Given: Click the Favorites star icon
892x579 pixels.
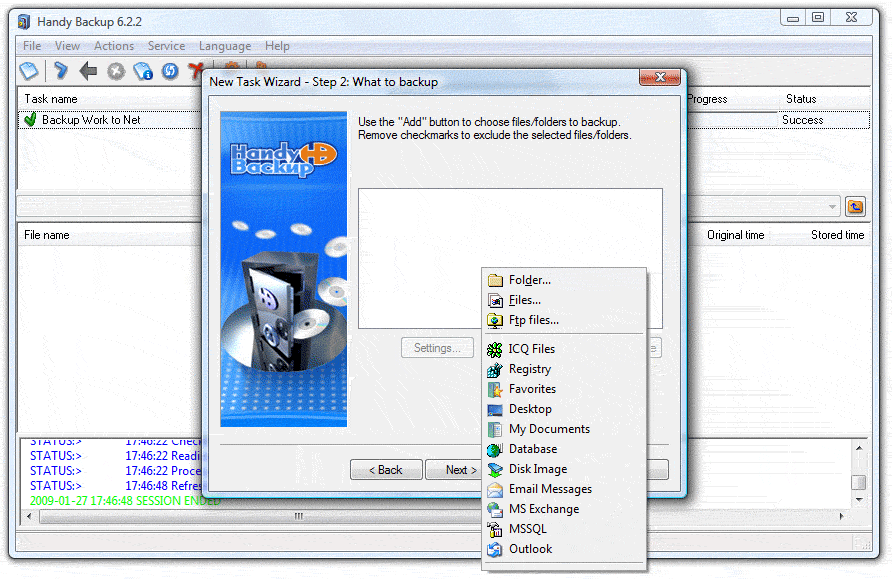Looking at the screenshot, I should (x=495, y=389).
